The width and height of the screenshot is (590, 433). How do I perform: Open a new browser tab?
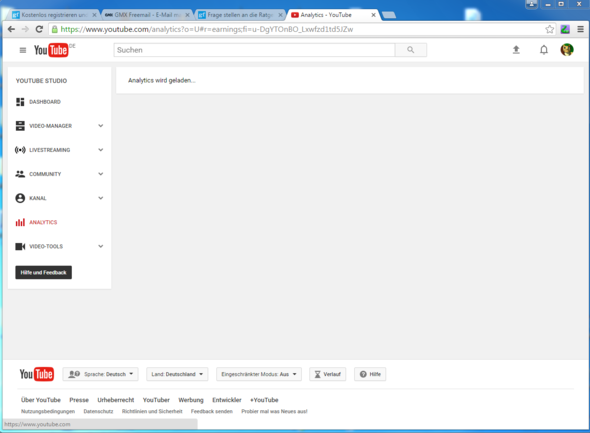(389, 15)
